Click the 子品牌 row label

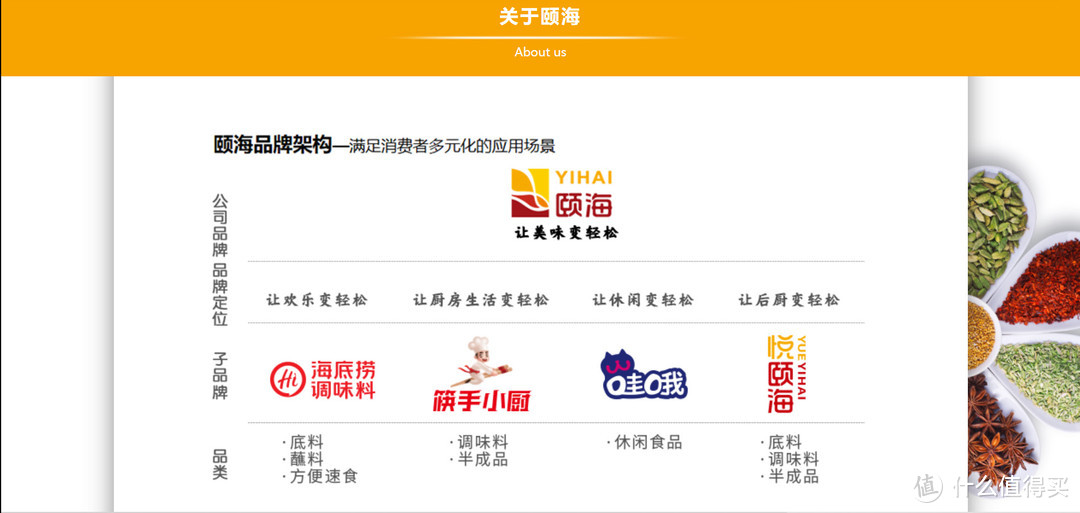click(220, 376)
